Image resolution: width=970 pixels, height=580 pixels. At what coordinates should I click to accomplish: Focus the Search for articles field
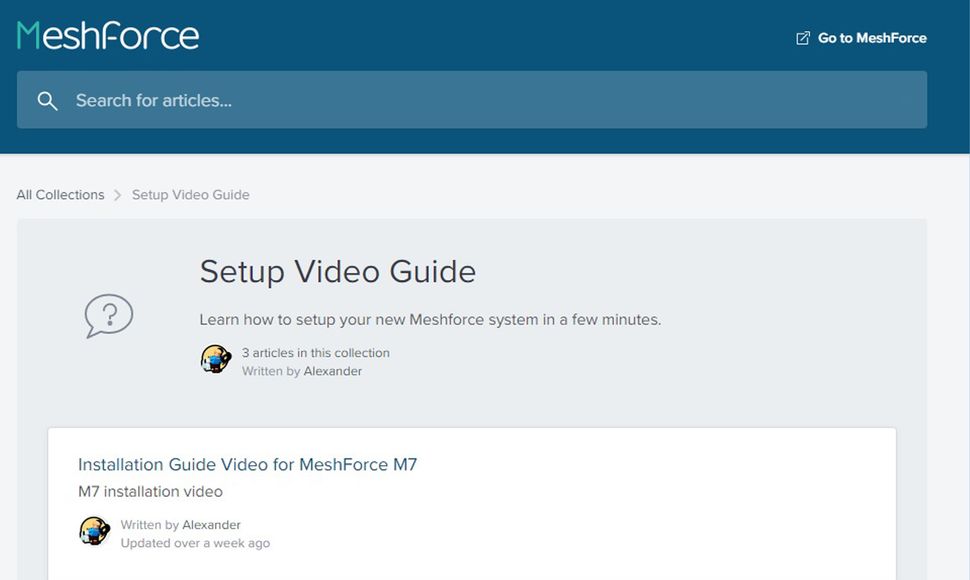[471, 100]
